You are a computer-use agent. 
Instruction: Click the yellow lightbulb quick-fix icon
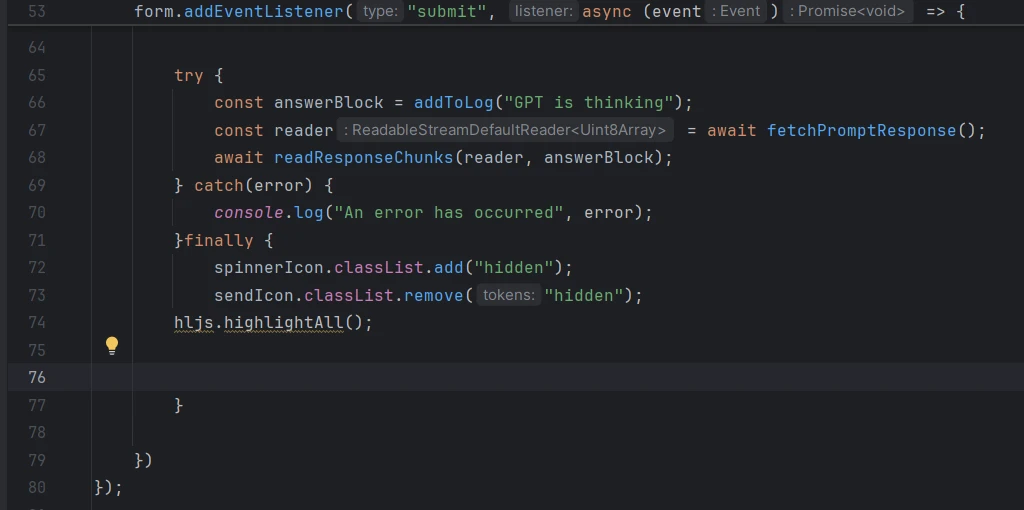[112, 346]
